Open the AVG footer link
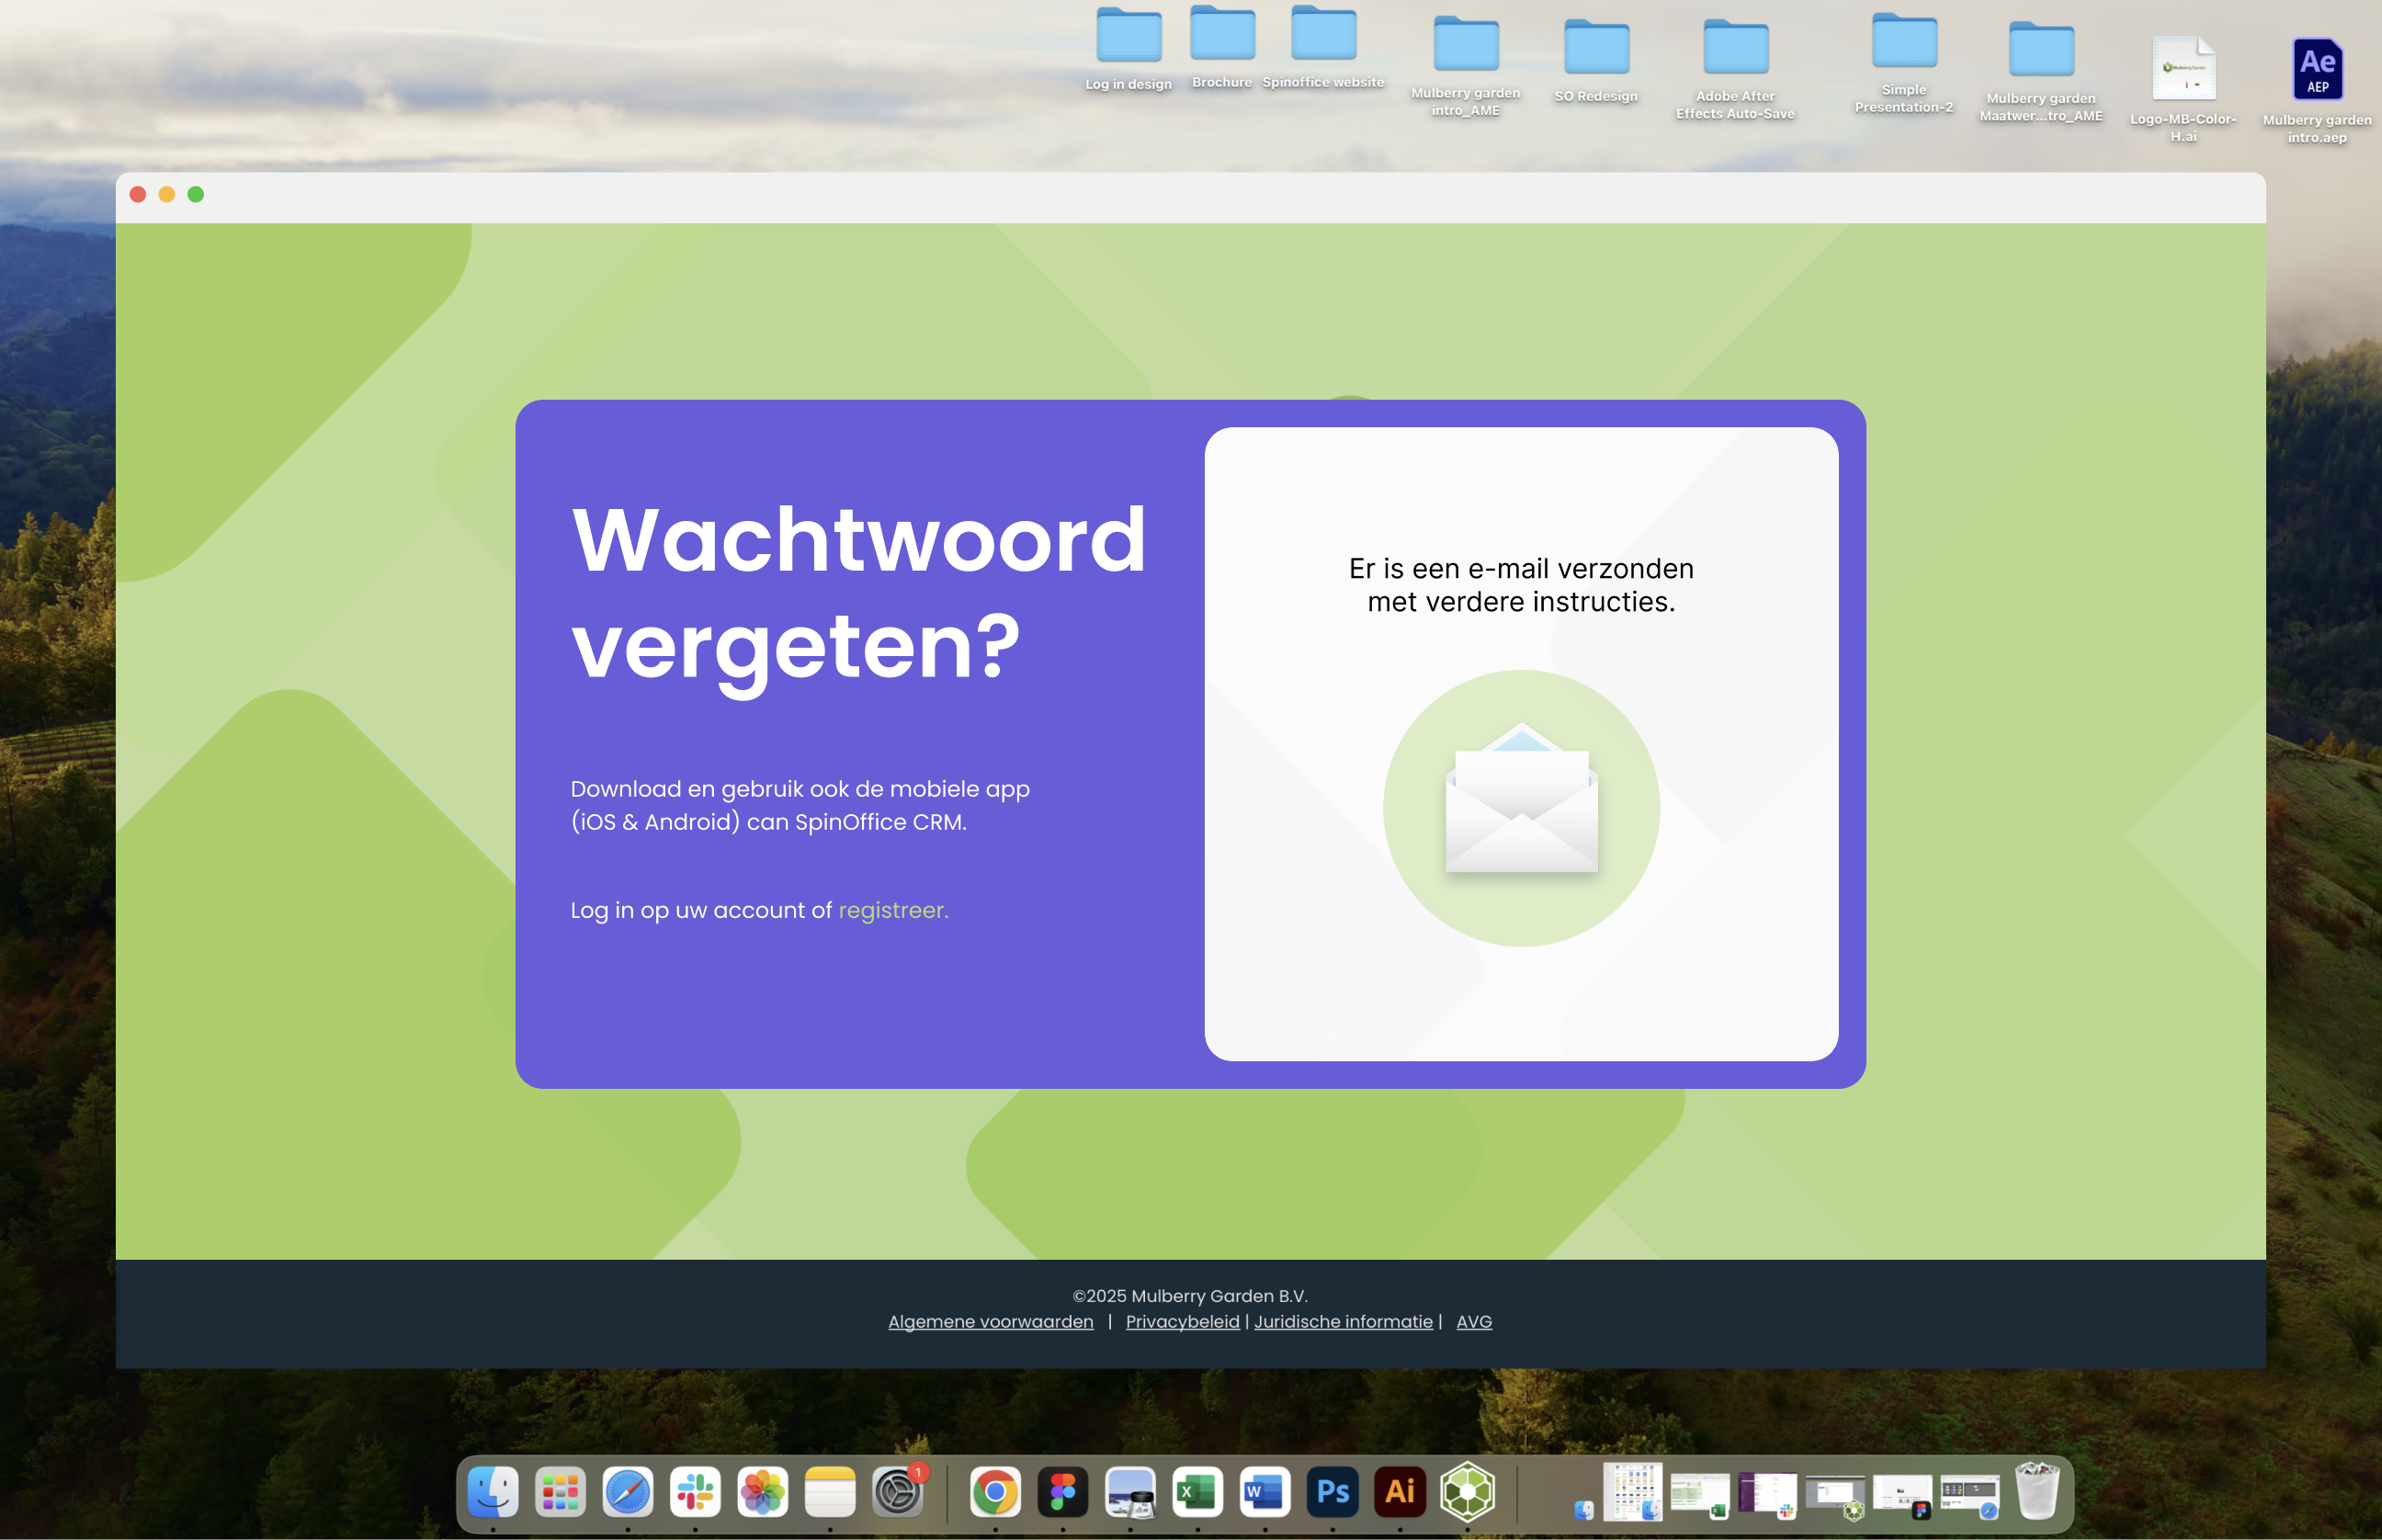The height and width of the screenshot is (1540, 2382). 1473,1321
